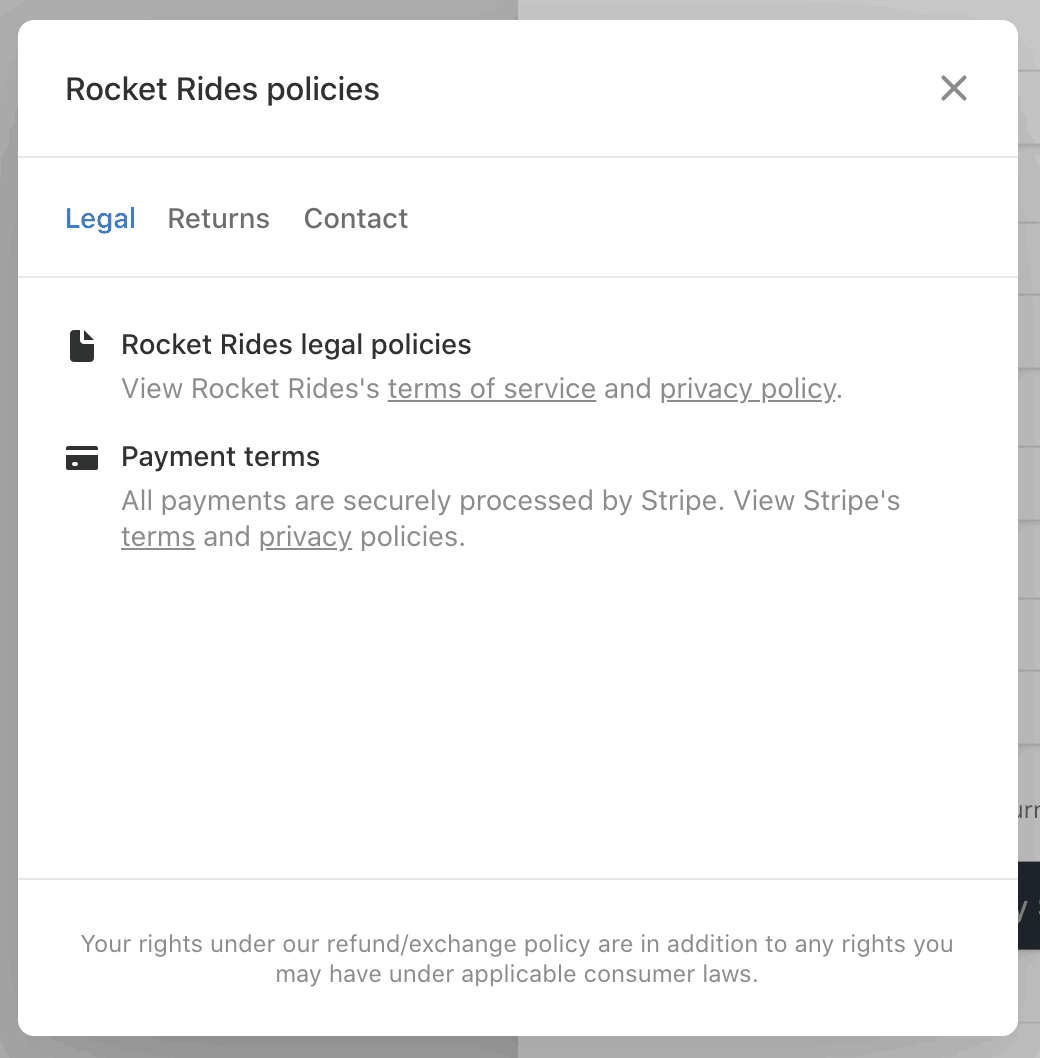1040x1058 pixels.
Task: Click the "Payment terms" heading
Action: (220, 457)
